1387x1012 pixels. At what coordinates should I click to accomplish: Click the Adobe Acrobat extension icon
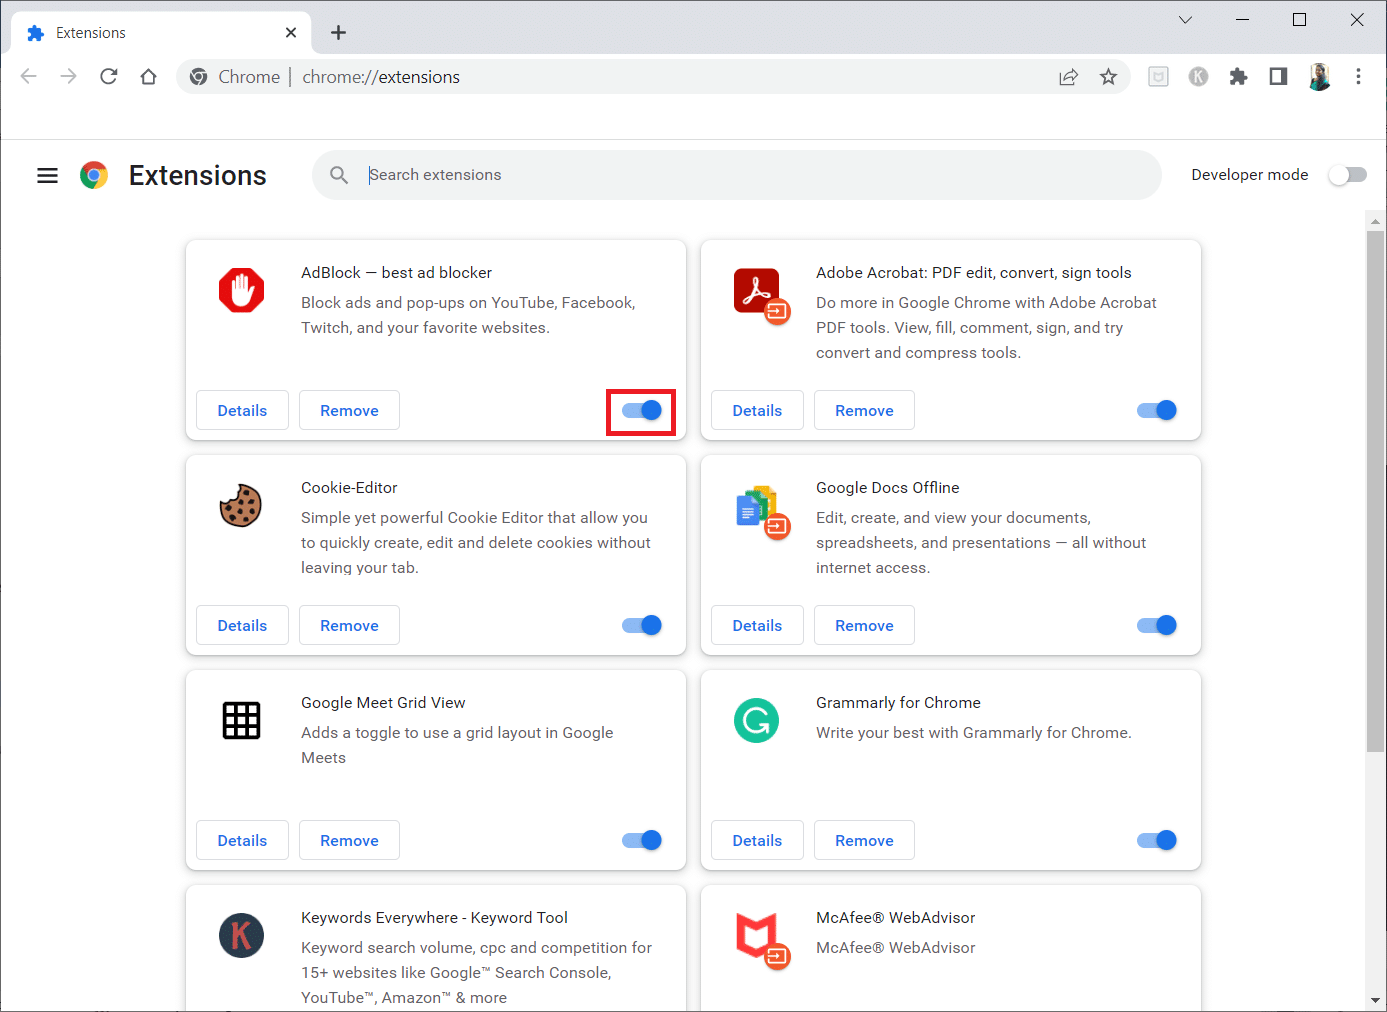[x=761, y=295]
